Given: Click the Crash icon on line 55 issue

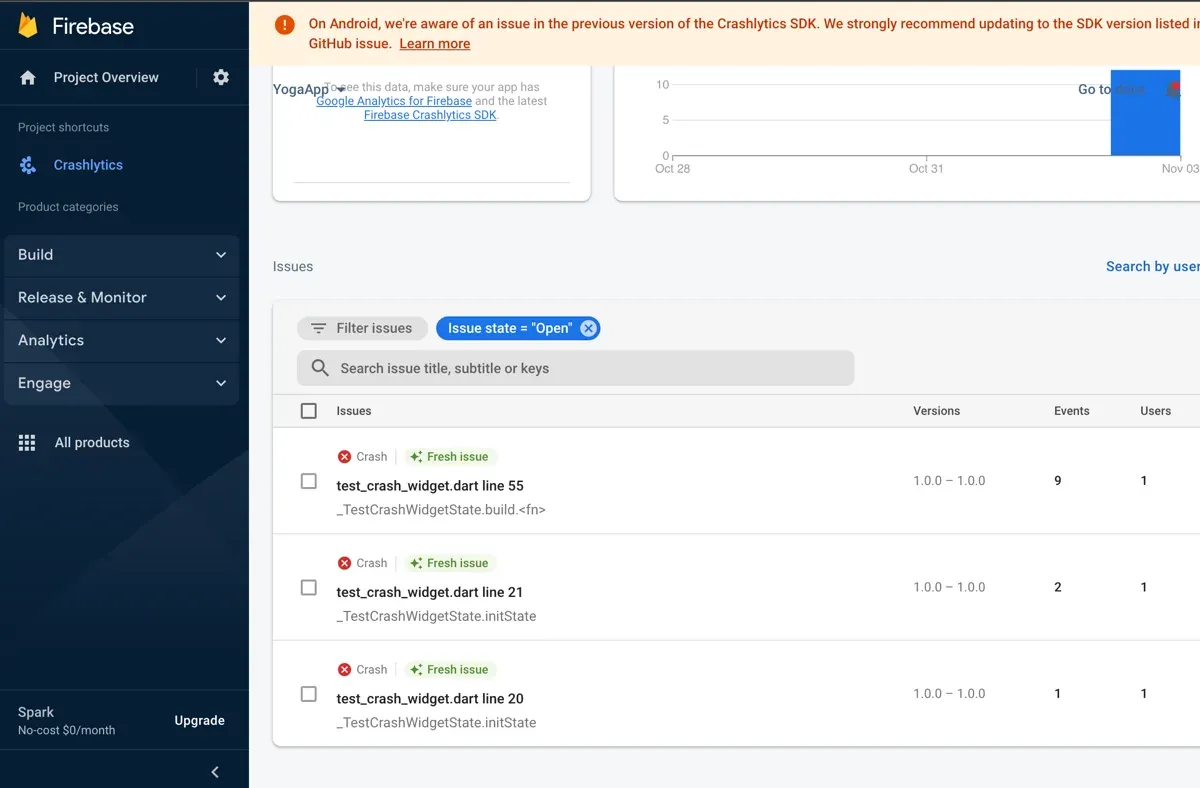Looking at the screenshot, I should pos(344,456).
